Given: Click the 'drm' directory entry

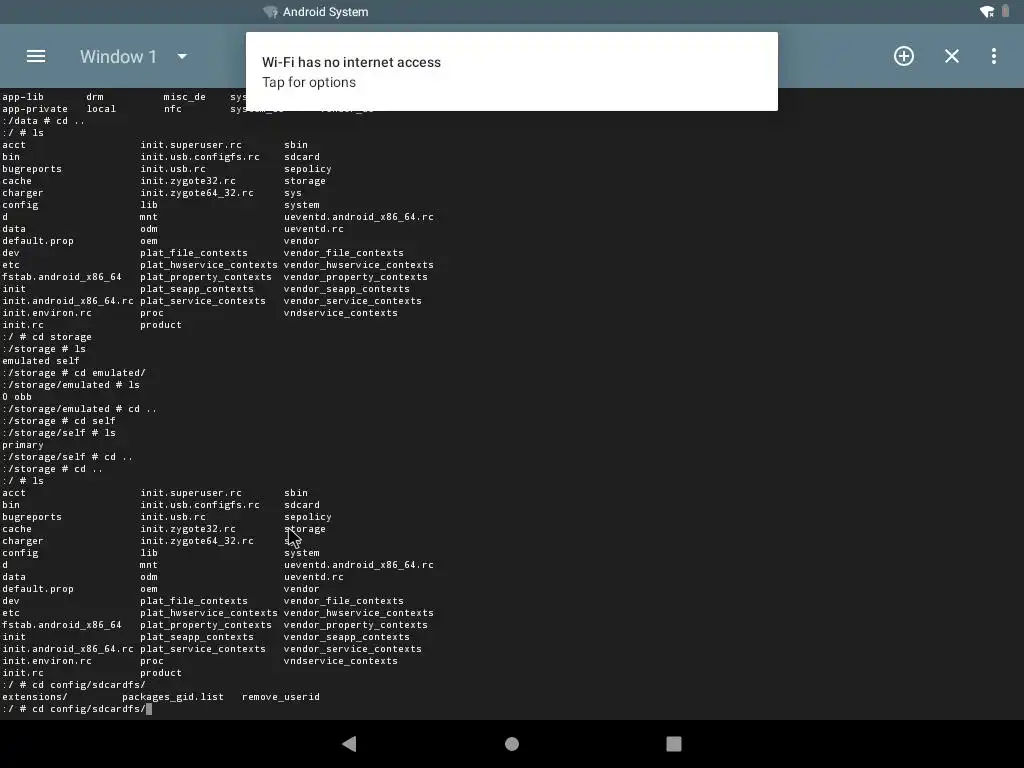Looking at the screenshot, I should pyautogui.click(x=95, y=97).
